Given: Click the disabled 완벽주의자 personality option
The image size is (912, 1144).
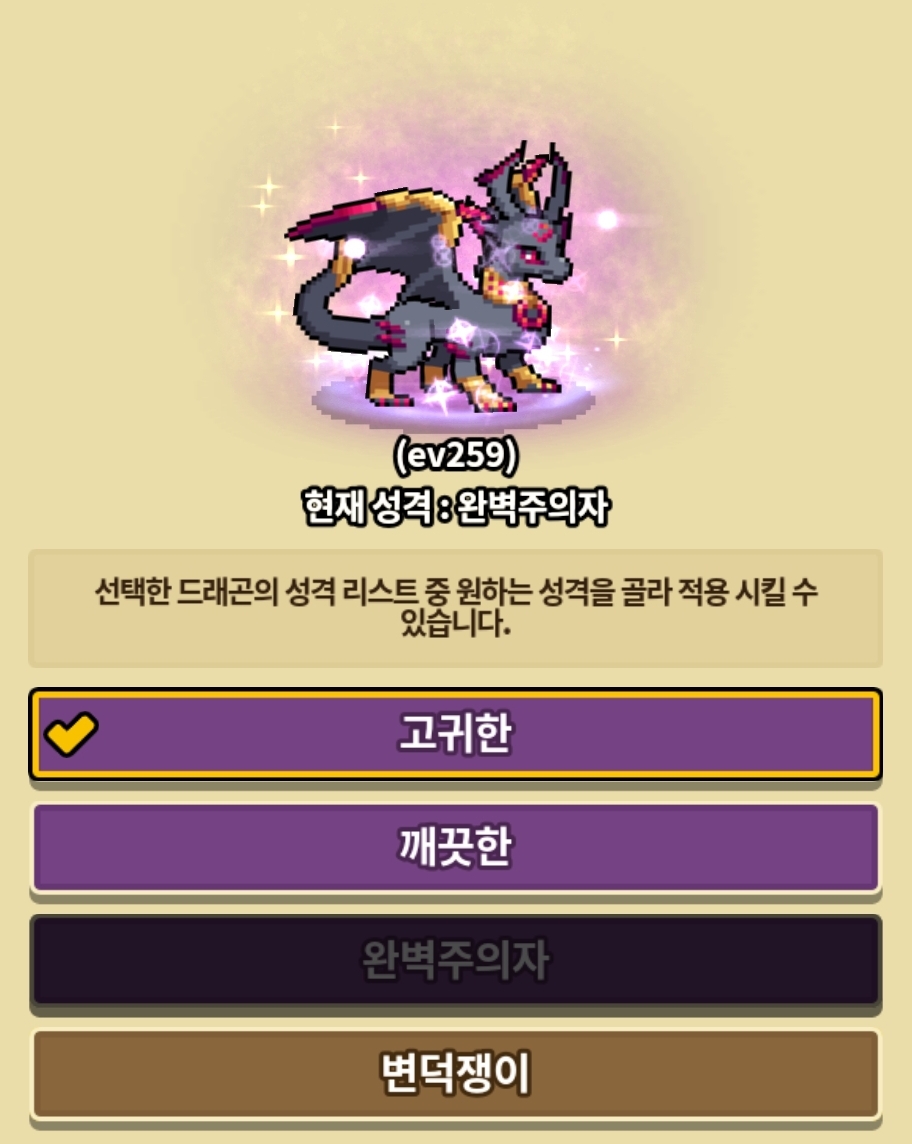Looking at the screenshot, I should 455,960.
